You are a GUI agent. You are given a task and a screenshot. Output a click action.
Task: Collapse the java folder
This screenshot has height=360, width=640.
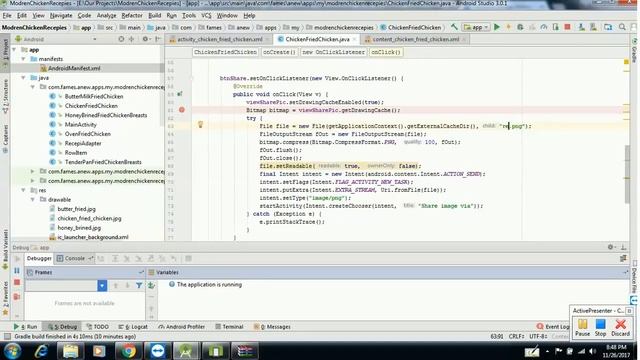click(x=24, y=78)
